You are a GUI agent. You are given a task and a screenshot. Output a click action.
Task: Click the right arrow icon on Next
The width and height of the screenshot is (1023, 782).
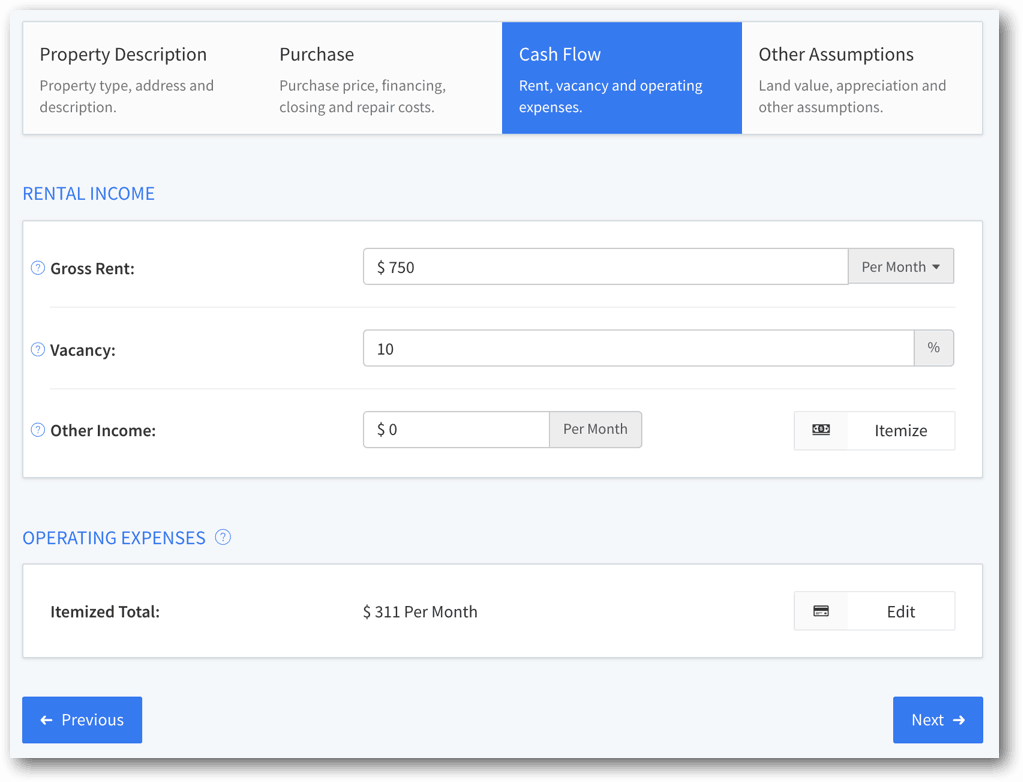[x=958, y=719]
